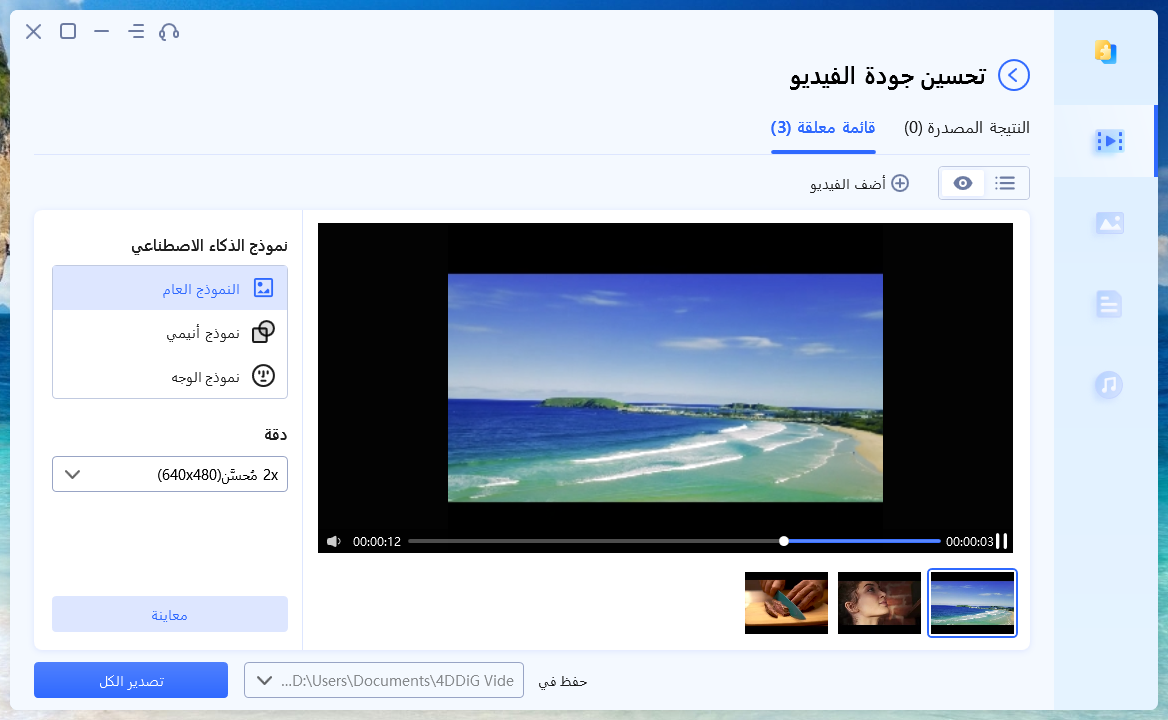Click the back arrow beside the title
Screen dimensions: 1168x720
point(1014,75)
